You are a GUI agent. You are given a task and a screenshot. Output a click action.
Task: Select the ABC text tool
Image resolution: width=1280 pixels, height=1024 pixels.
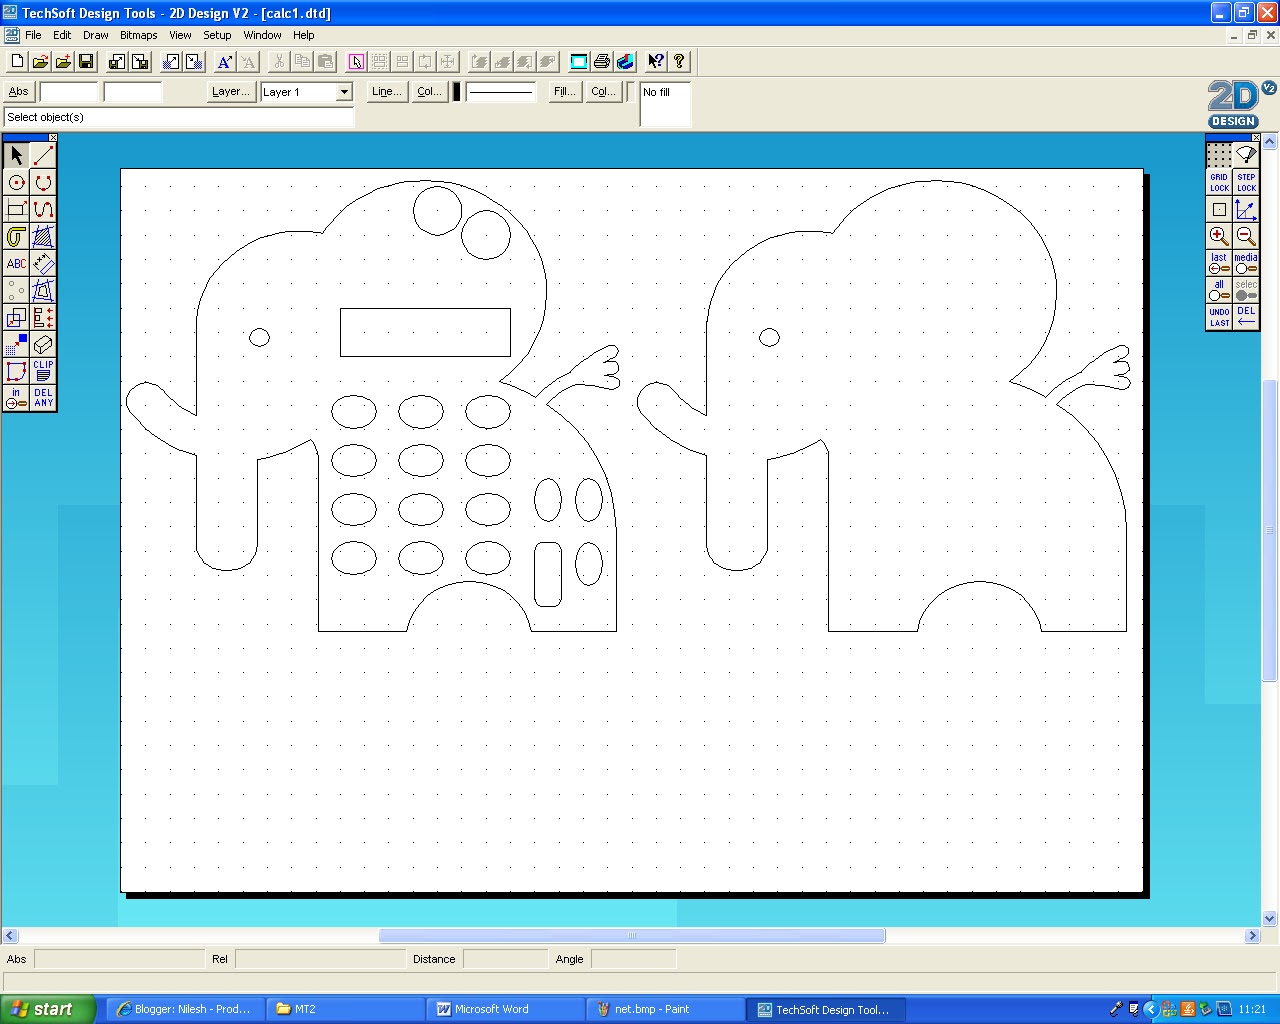[x=16, y=263]
